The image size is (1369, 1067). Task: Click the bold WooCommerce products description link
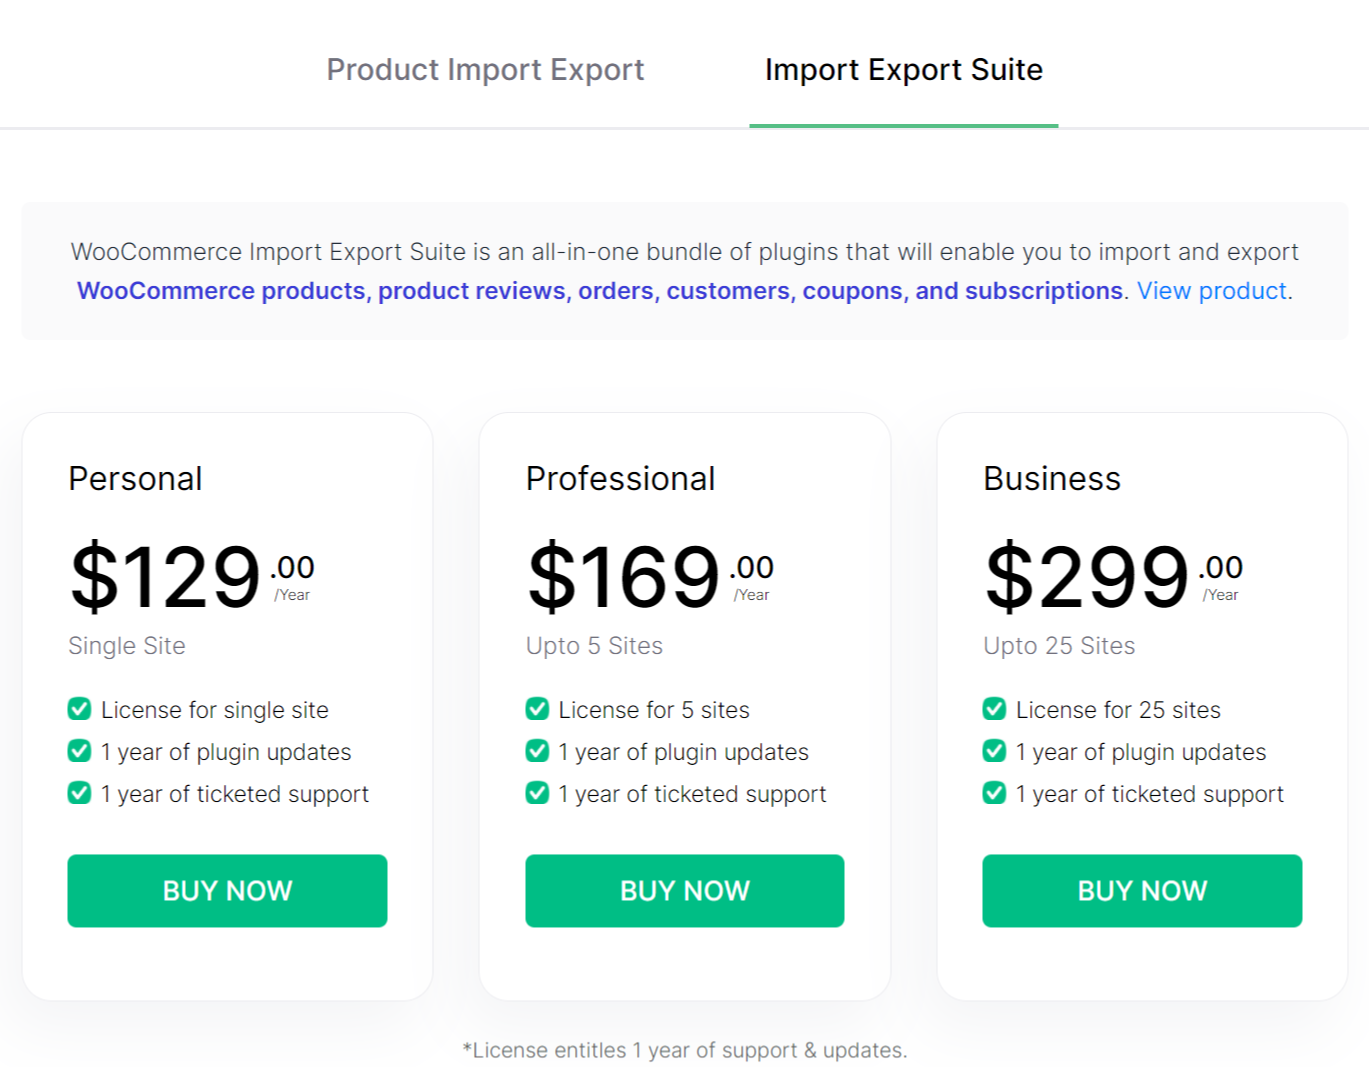pos(600,291)
